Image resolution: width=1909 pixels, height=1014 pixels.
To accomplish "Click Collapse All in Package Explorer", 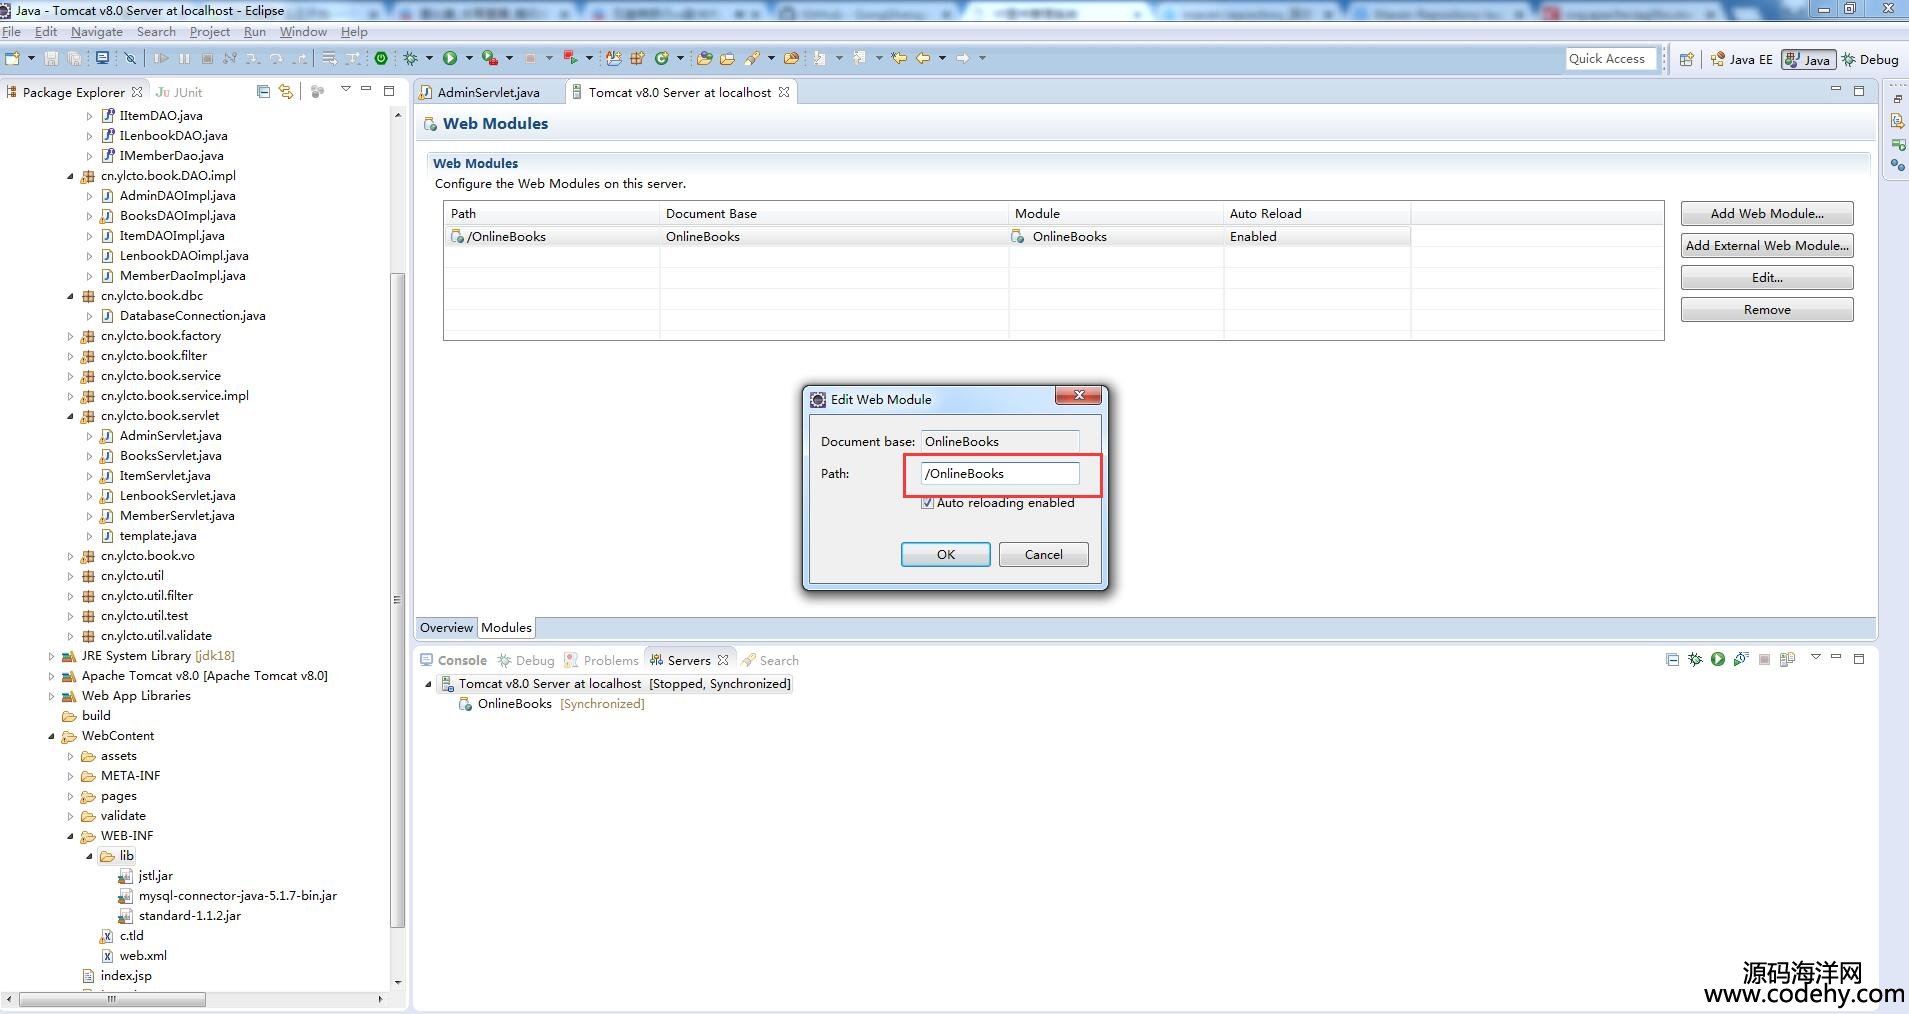I will [x=263, y=91].
